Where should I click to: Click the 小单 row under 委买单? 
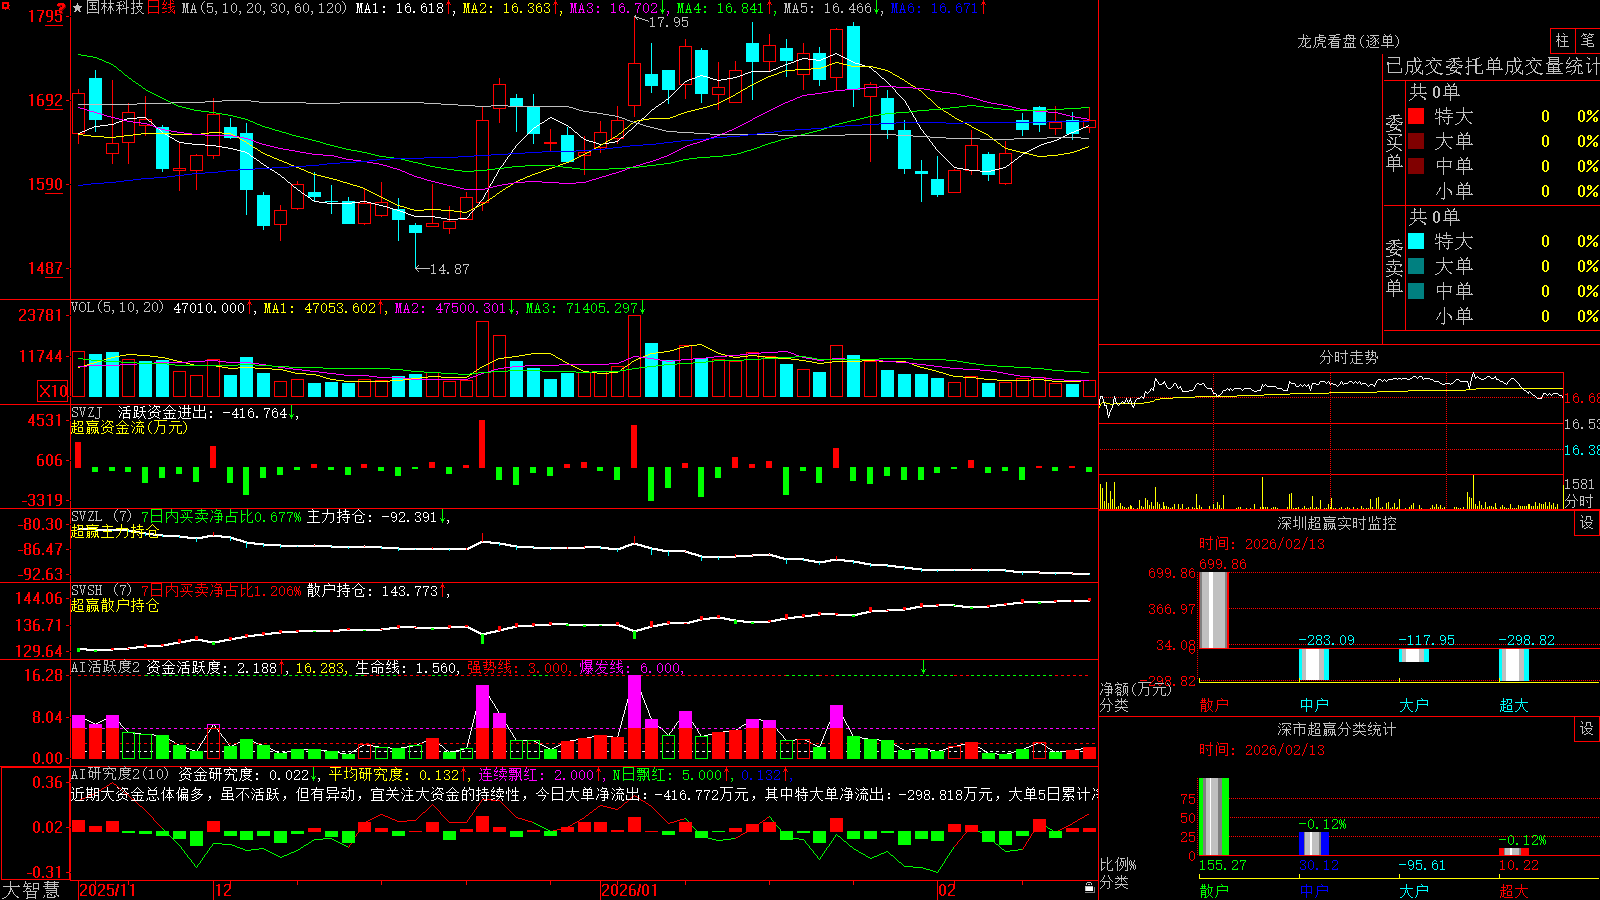click(x=1502, y=191)
